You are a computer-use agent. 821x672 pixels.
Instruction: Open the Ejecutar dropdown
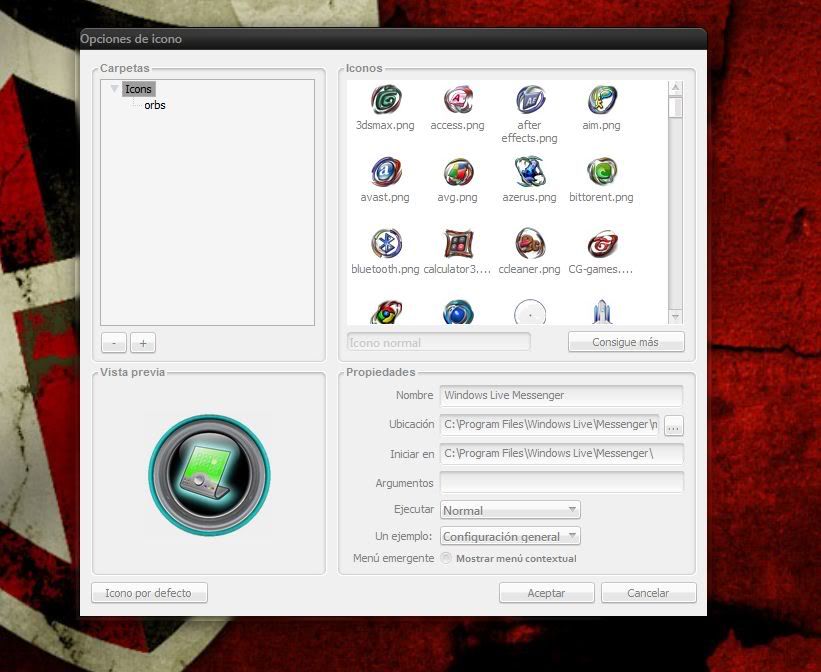pyautogui.click(x=510, y=510)
